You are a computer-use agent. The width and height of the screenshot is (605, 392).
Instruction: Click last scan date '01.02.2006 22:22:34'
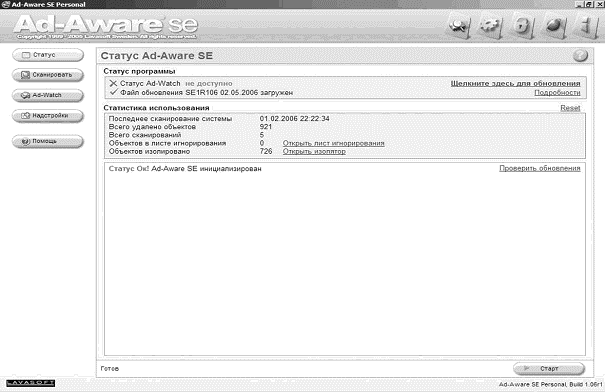point(294,118)
